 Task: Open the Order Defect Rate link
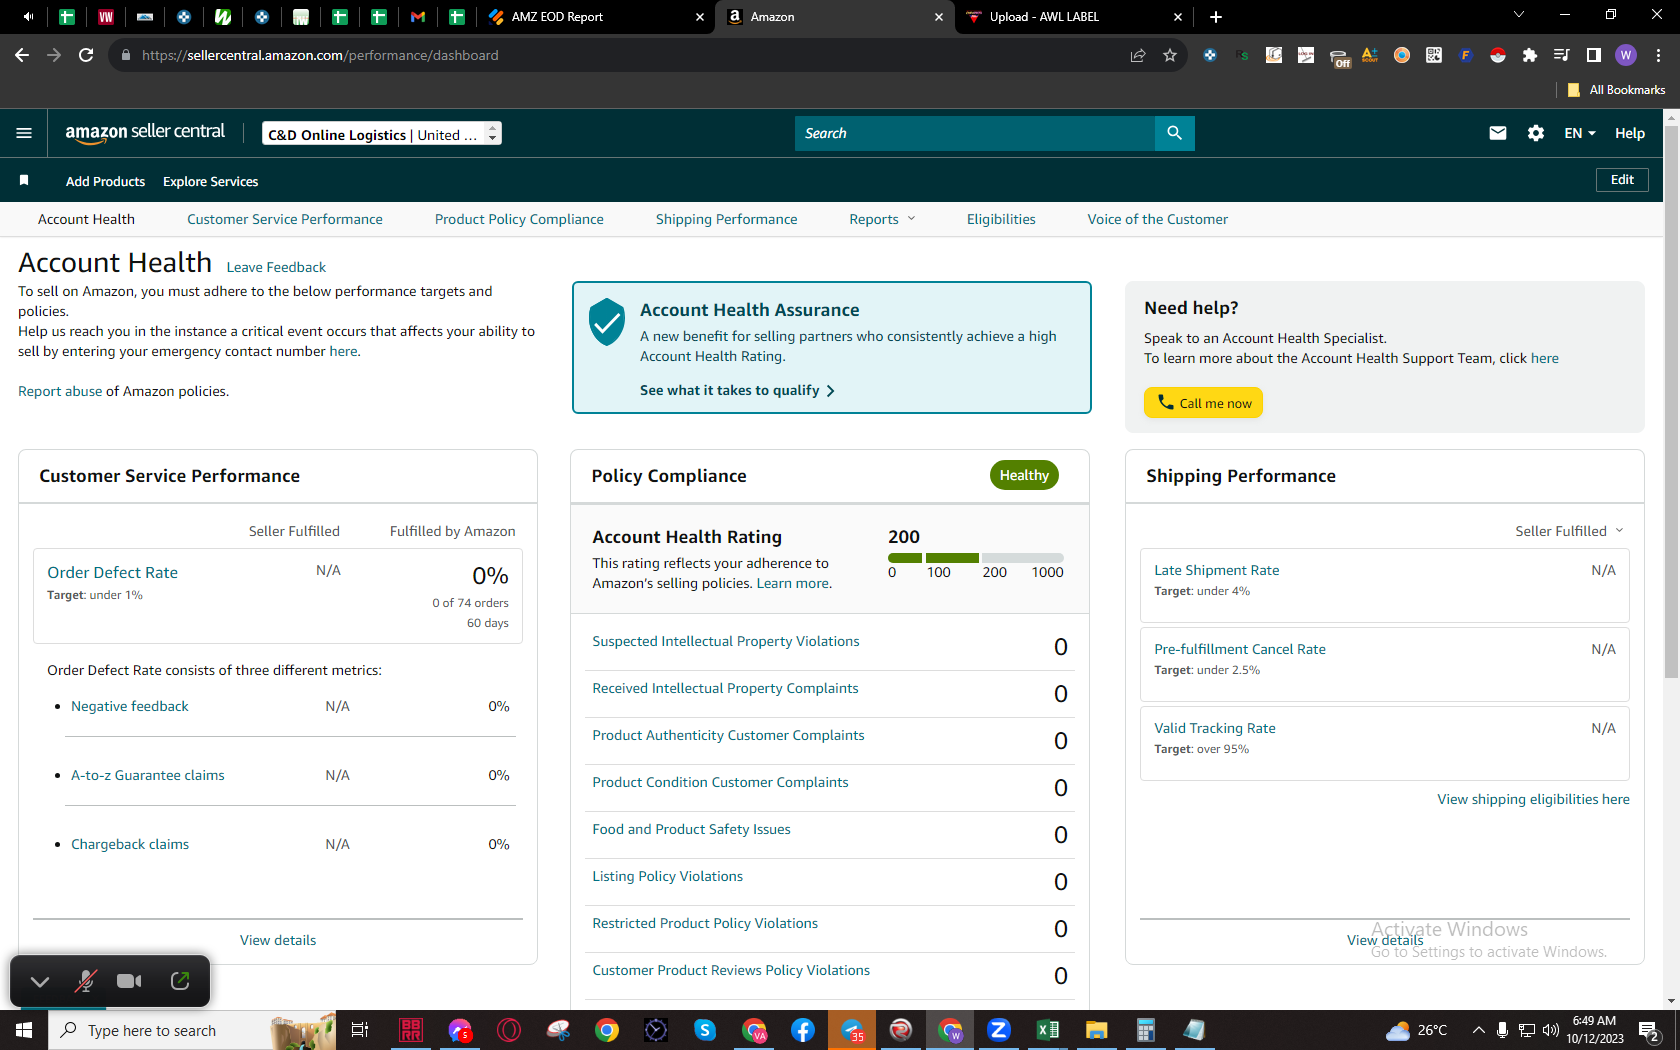112,572
